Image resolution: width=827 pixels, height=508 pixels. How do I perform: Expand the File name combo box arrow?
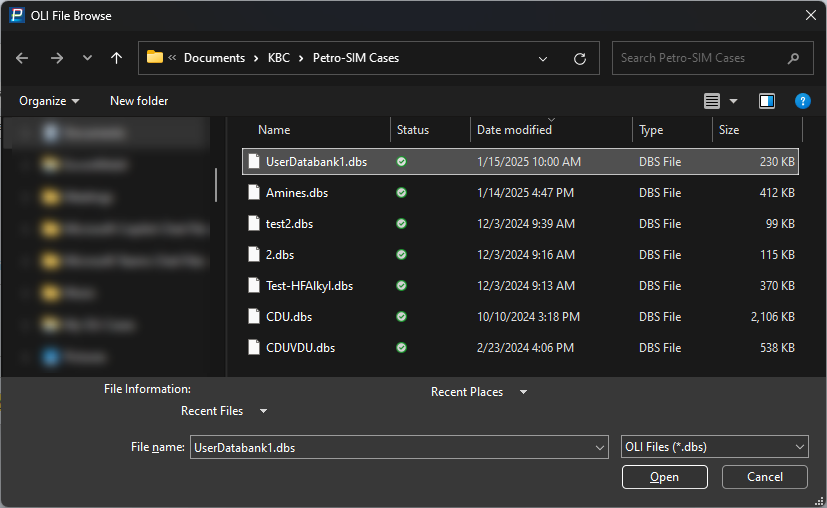click(x=600, y=447)
